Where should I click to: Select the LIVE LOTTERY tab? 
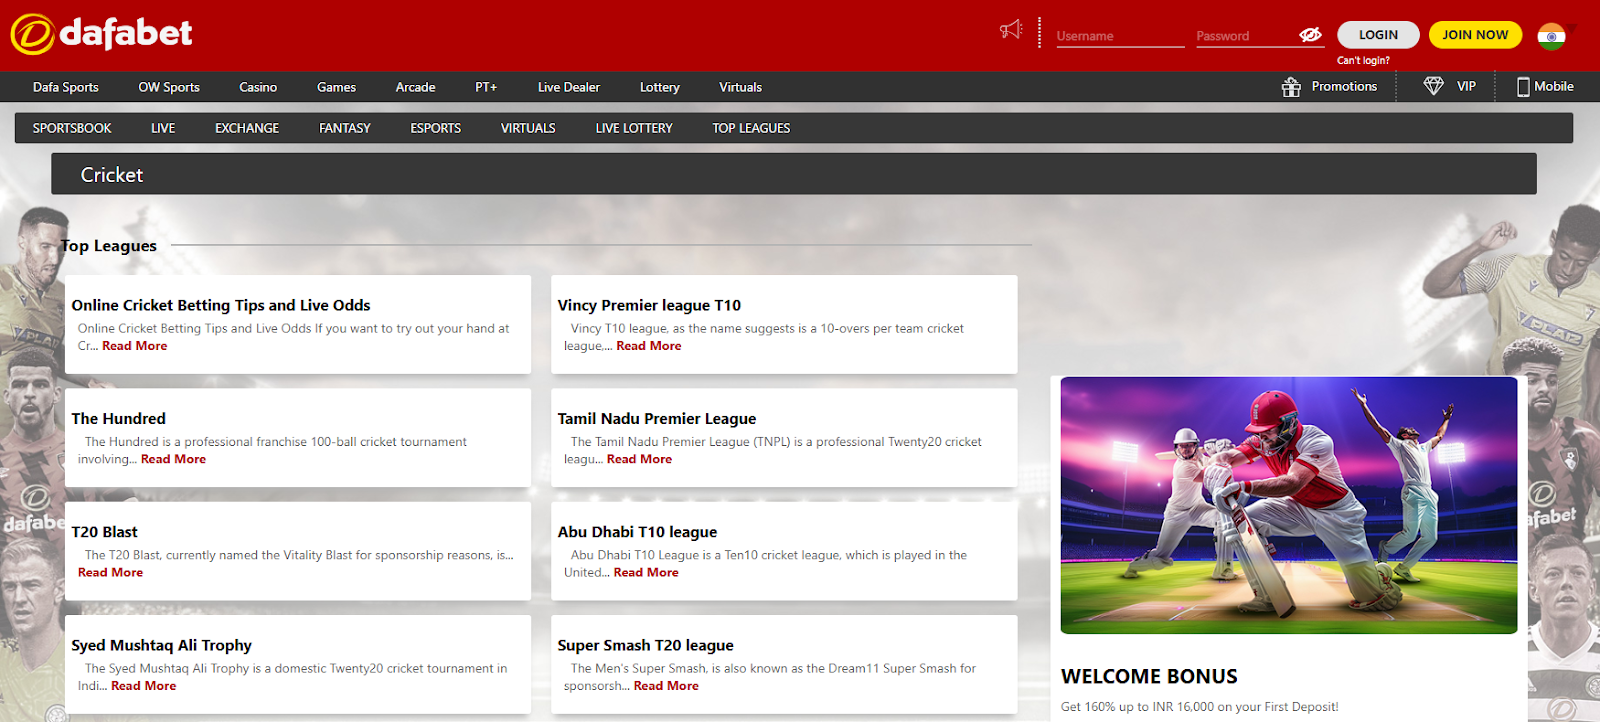point(634,128)
